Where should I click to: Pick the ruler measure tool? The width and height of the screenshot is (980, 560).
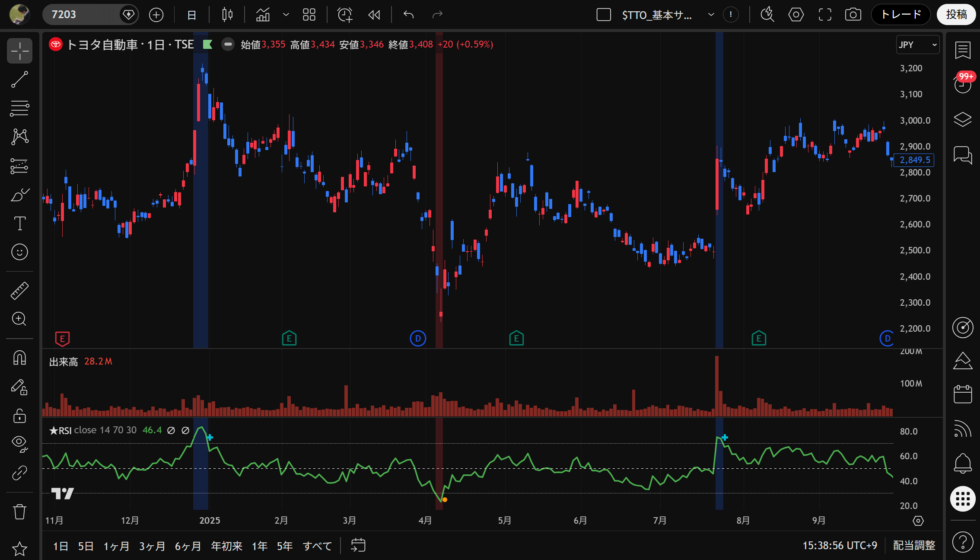(x=19, y=291)
